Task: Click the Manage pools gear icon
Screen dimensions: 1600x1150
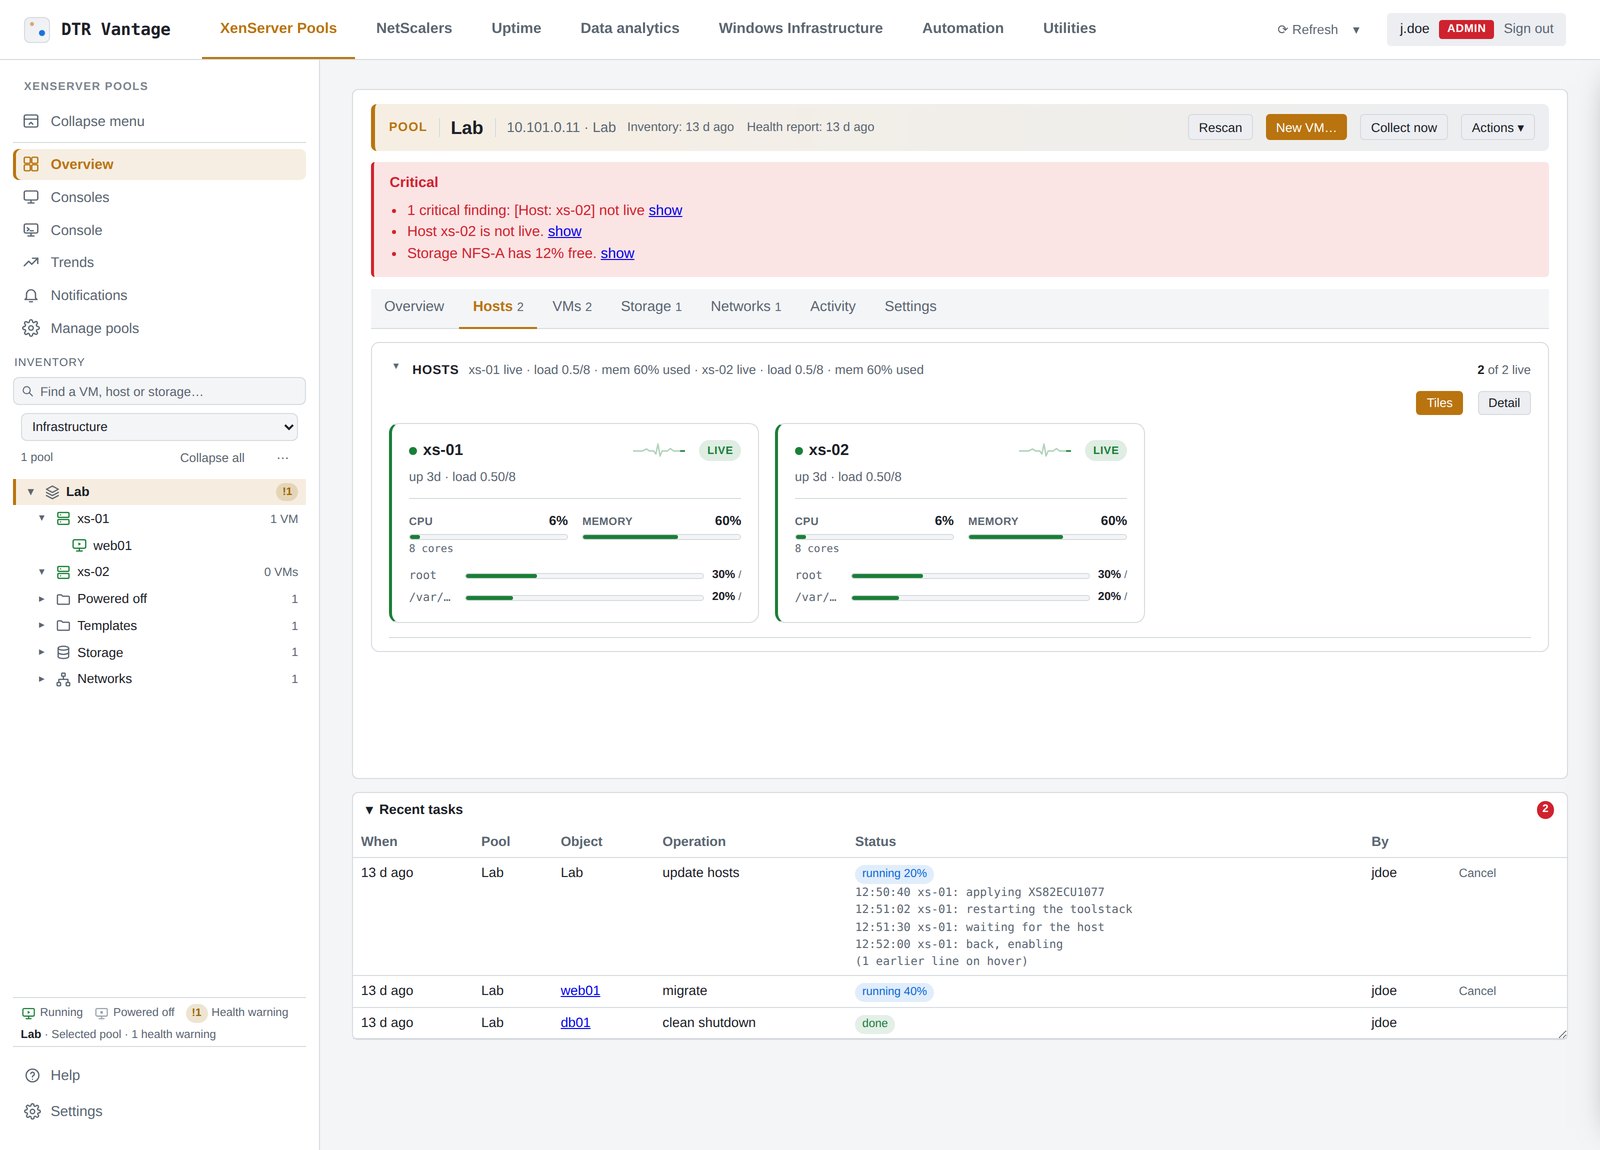Action: [x=31, y=328]
